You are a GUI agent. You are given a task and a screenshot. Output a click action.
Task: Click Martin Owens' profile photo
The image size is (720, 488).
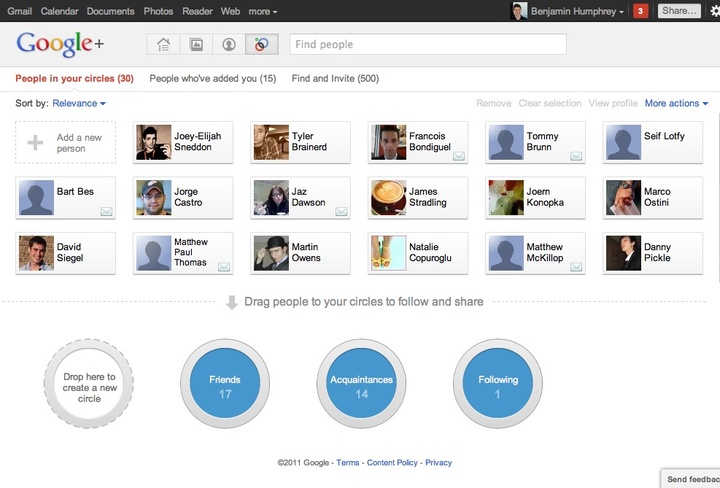point(271,253)
